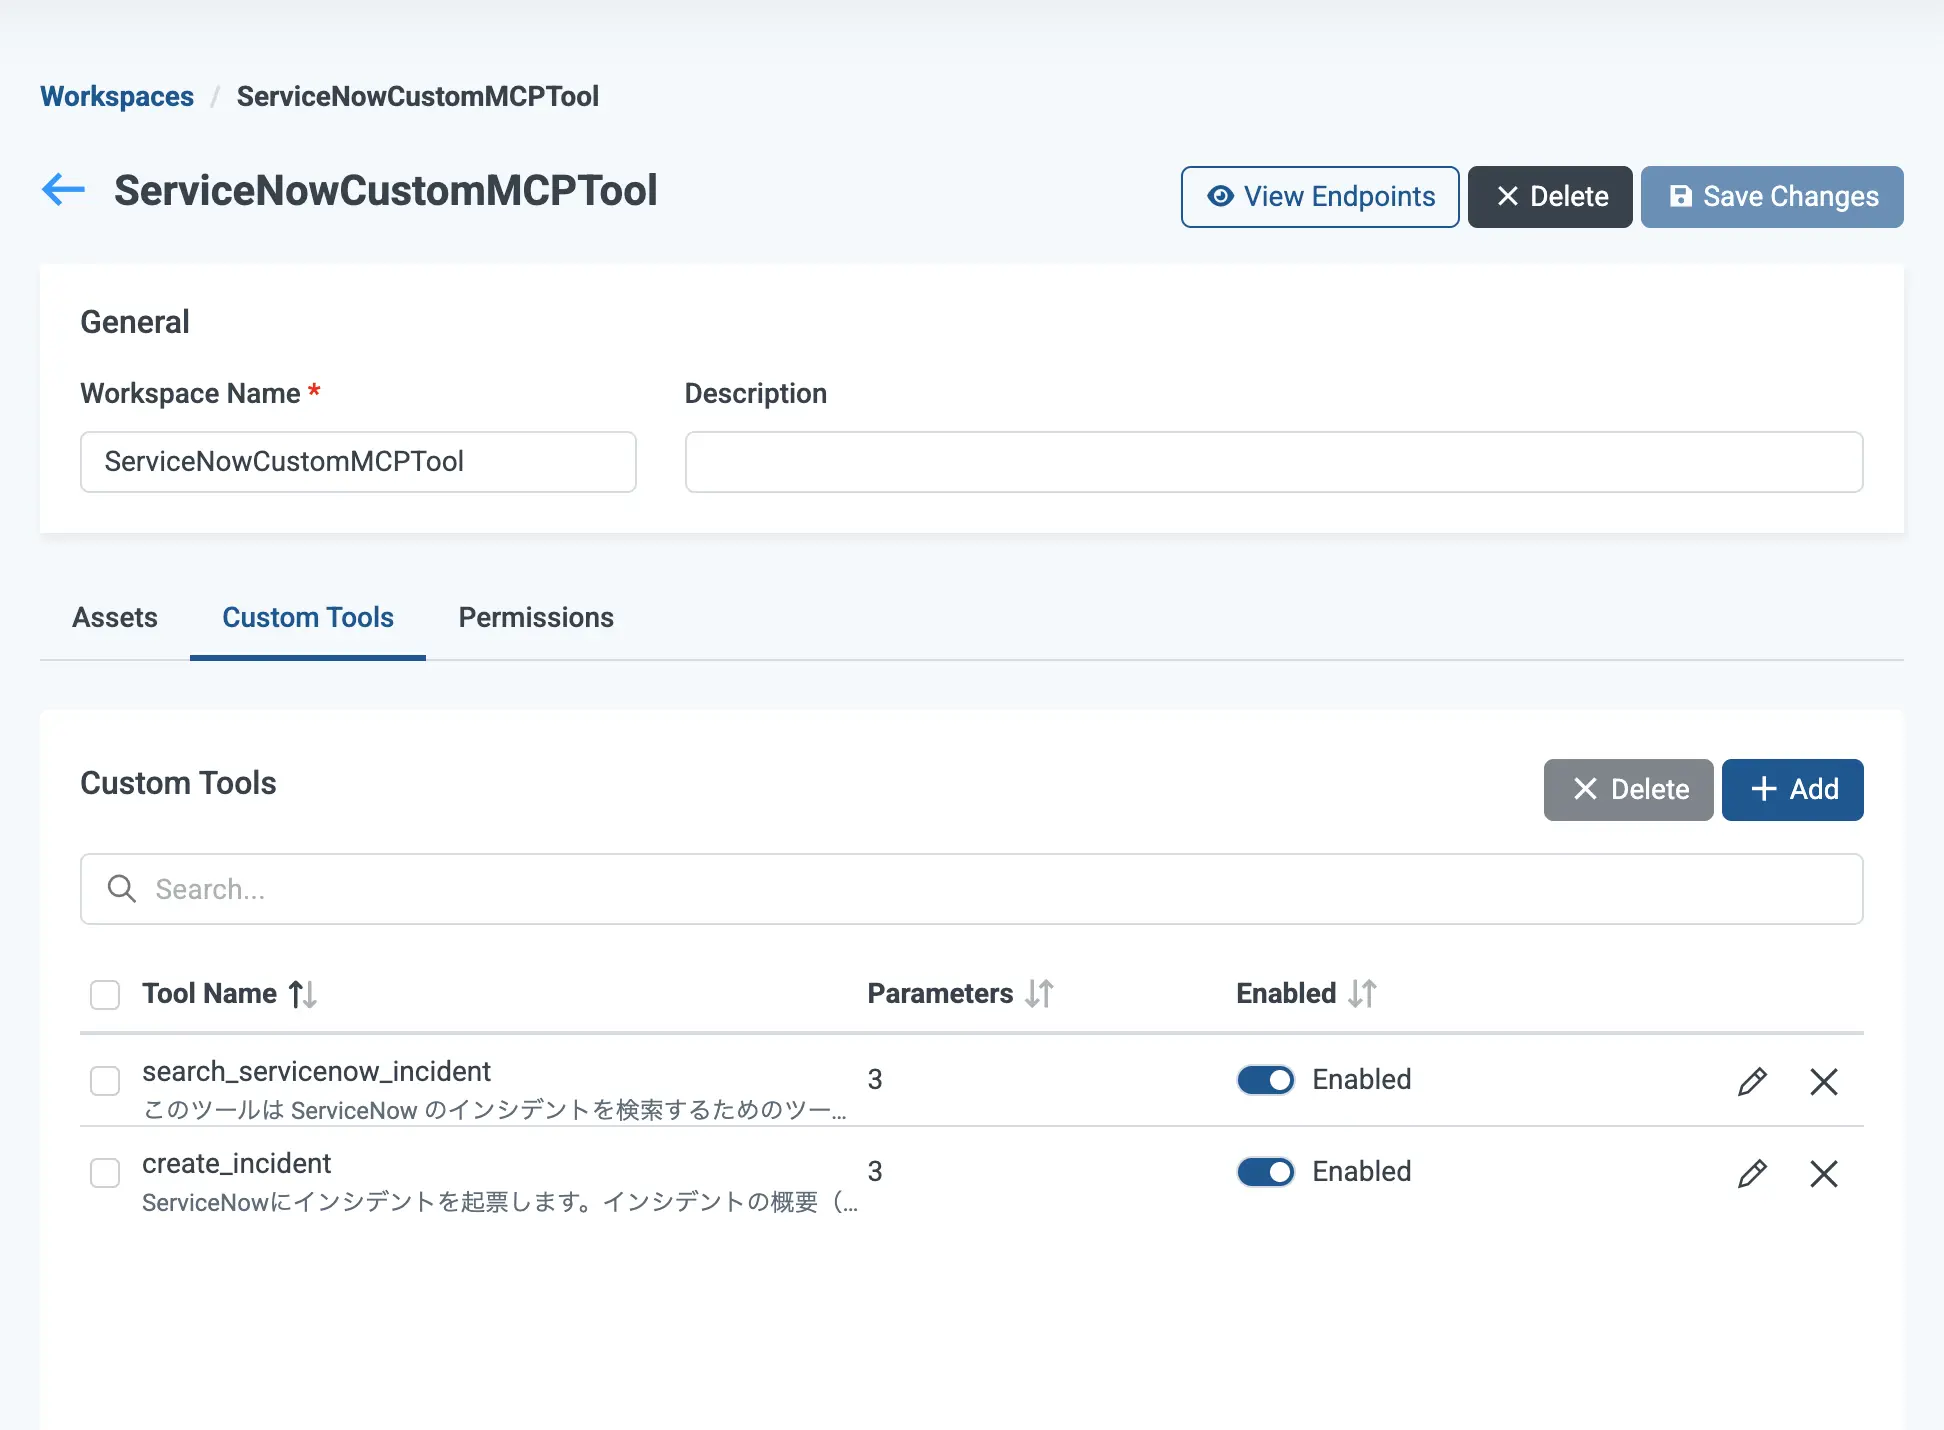Viewport: 1944px width, 1430px height.
Task: Go to Workspaces breadcrumb link
Action: (117, 97)
